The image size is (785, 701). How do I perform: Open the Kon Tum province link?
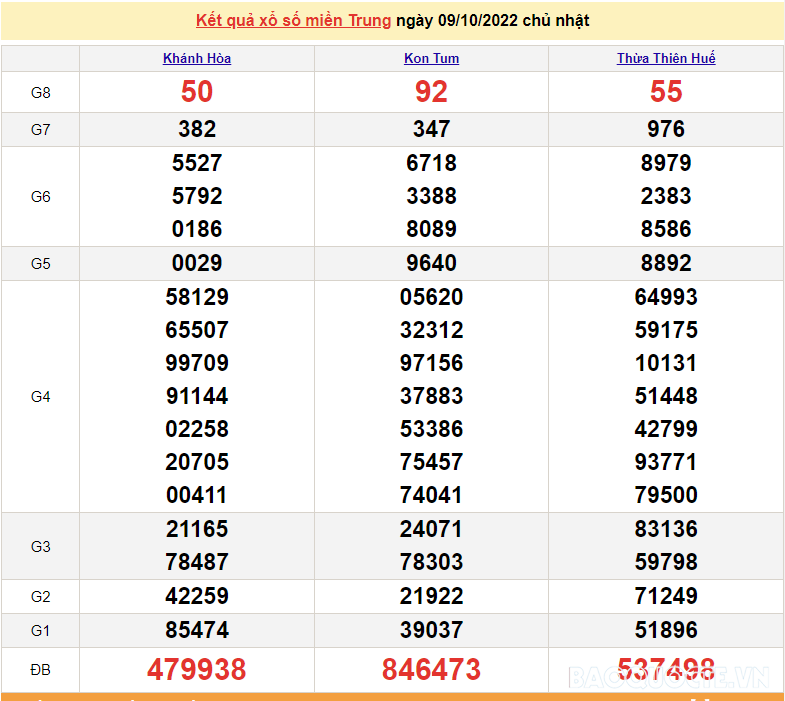[x=431, y=58]
